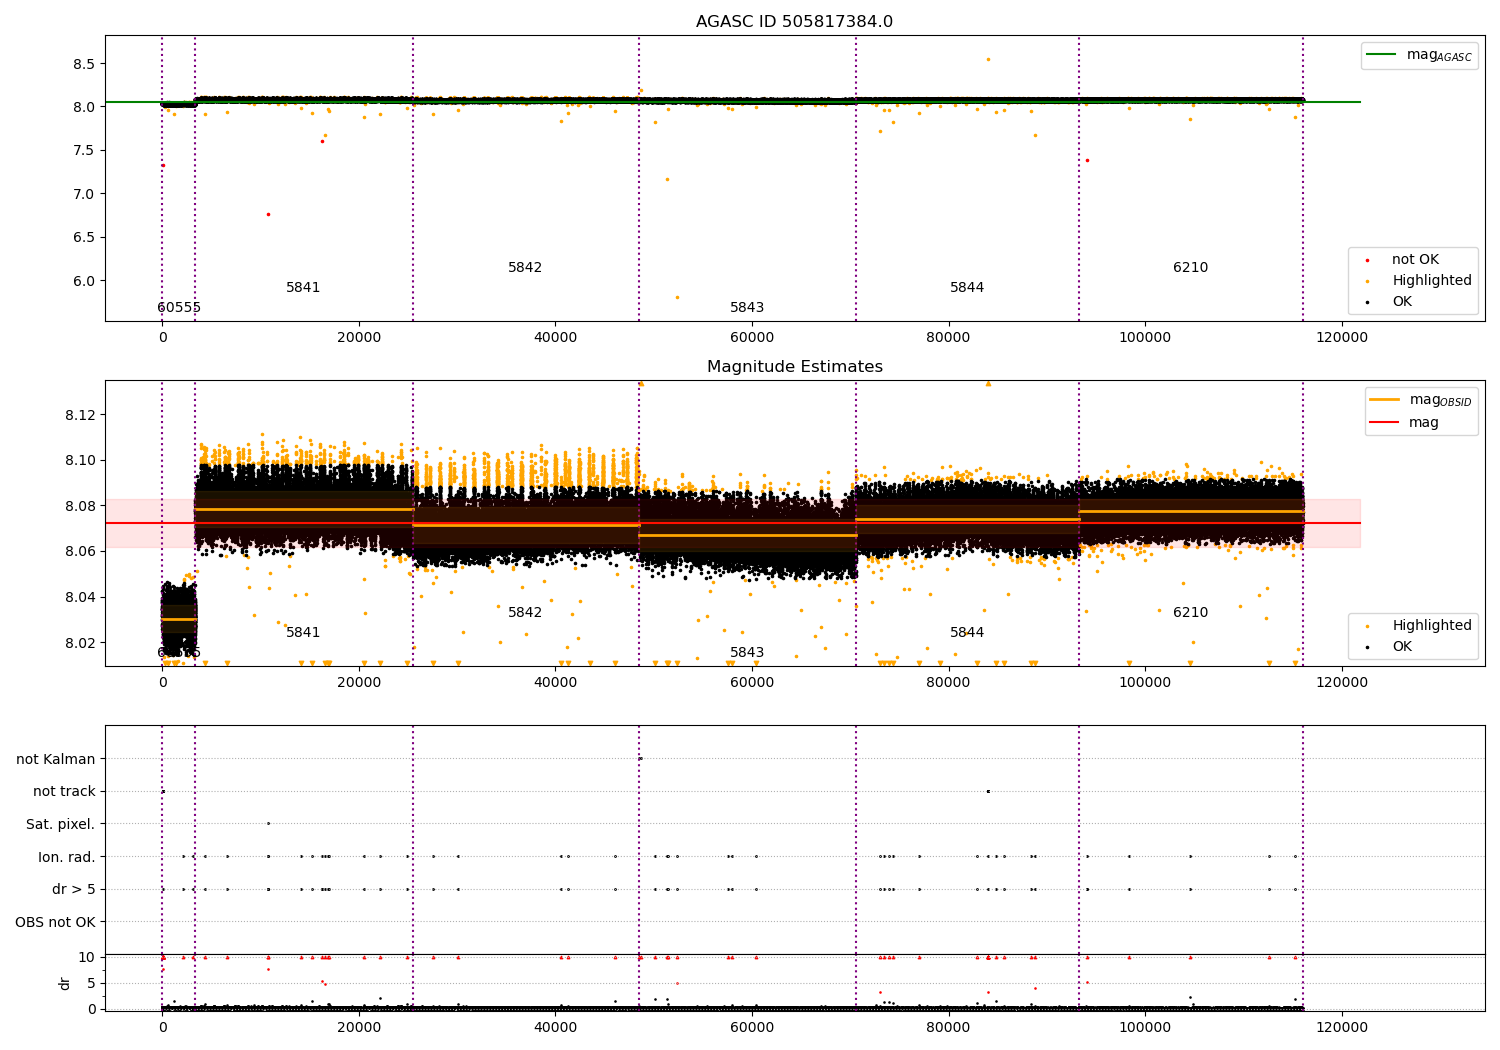Click the red not-OK point near magnitude 6.75
This screenshot has width=1500, height=1050.
pyautogui.click(x=268, y=214)
